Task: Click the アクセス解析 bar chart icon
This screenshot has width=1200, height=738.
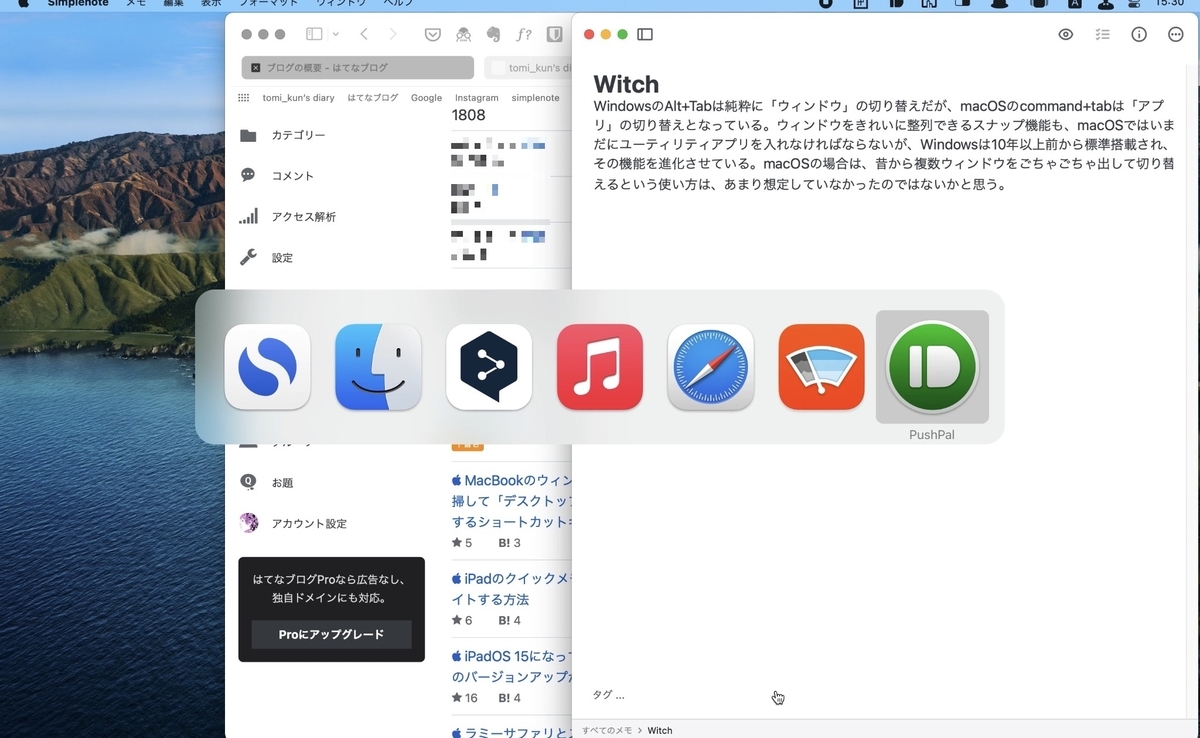Action: (248, 217)
